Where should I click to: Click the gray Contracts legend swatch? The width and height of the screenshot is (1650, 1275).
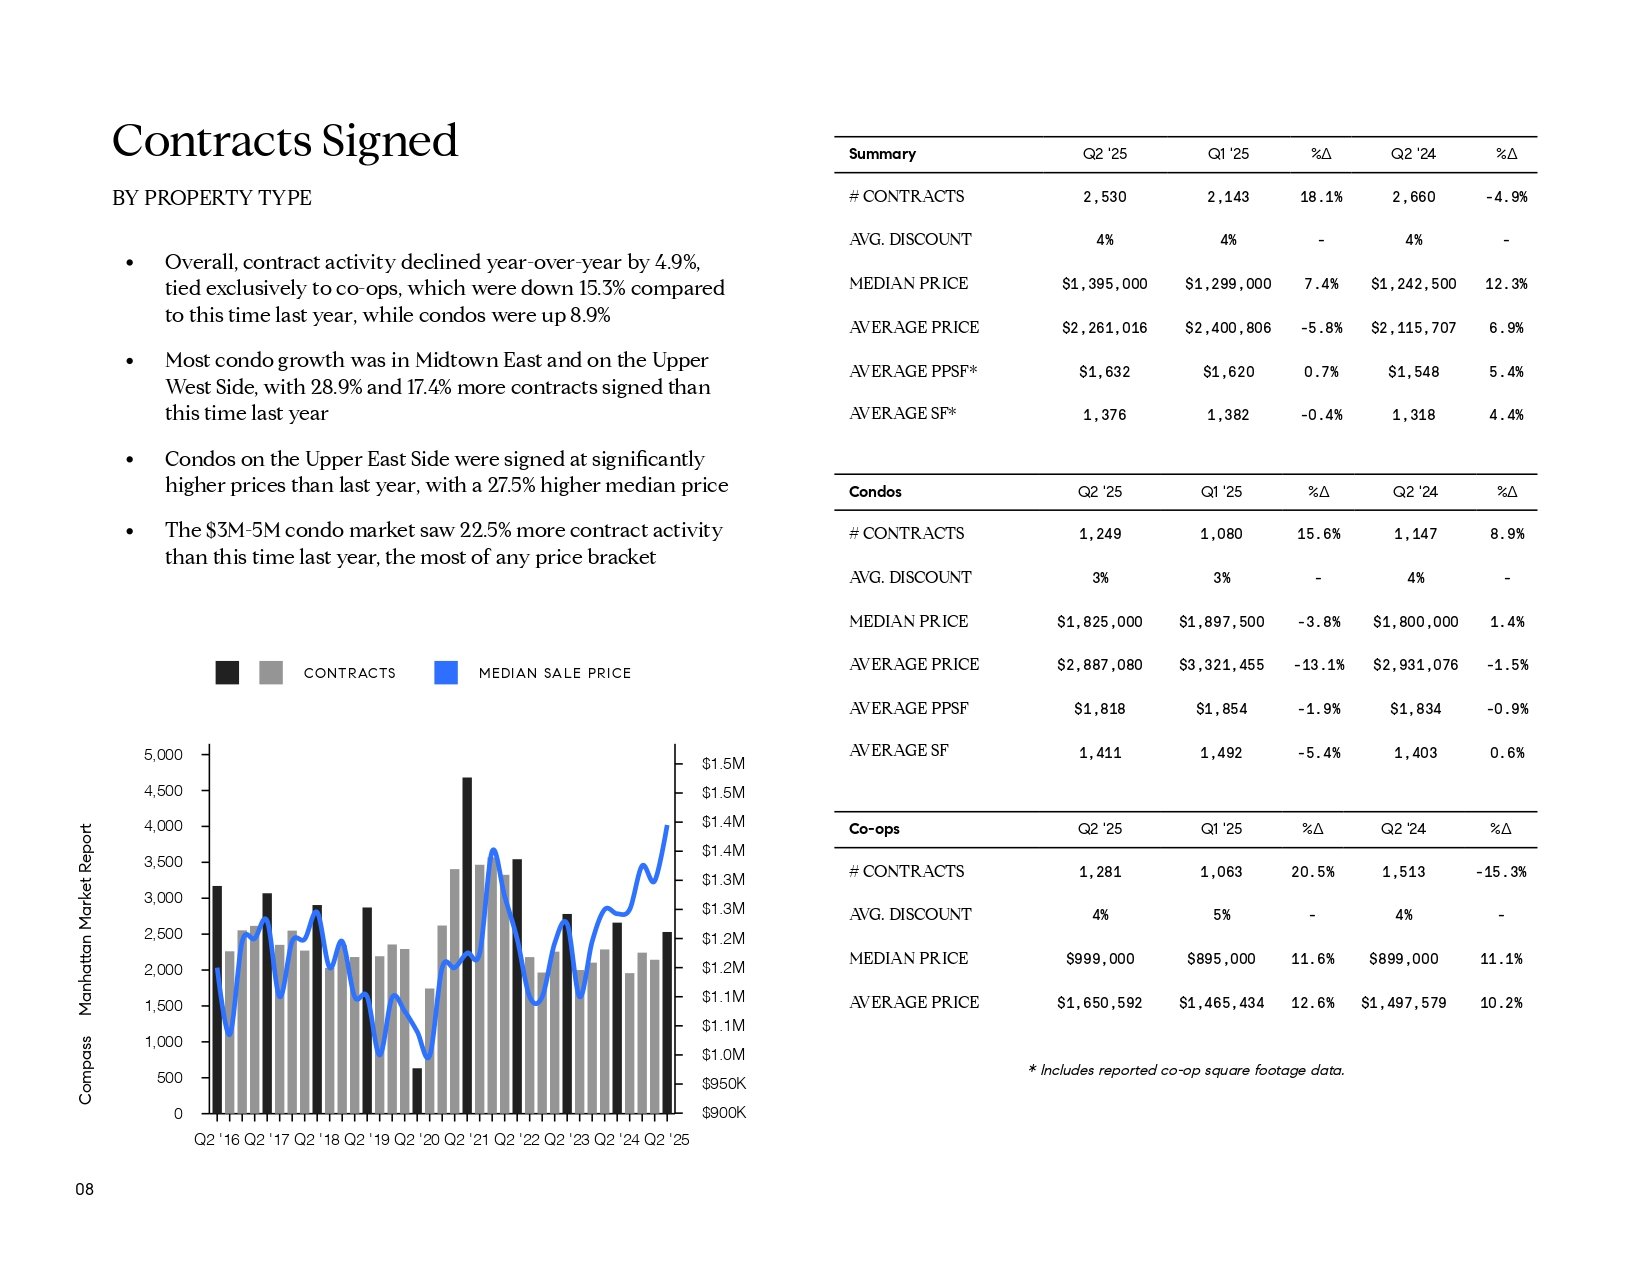click(270, 672)
